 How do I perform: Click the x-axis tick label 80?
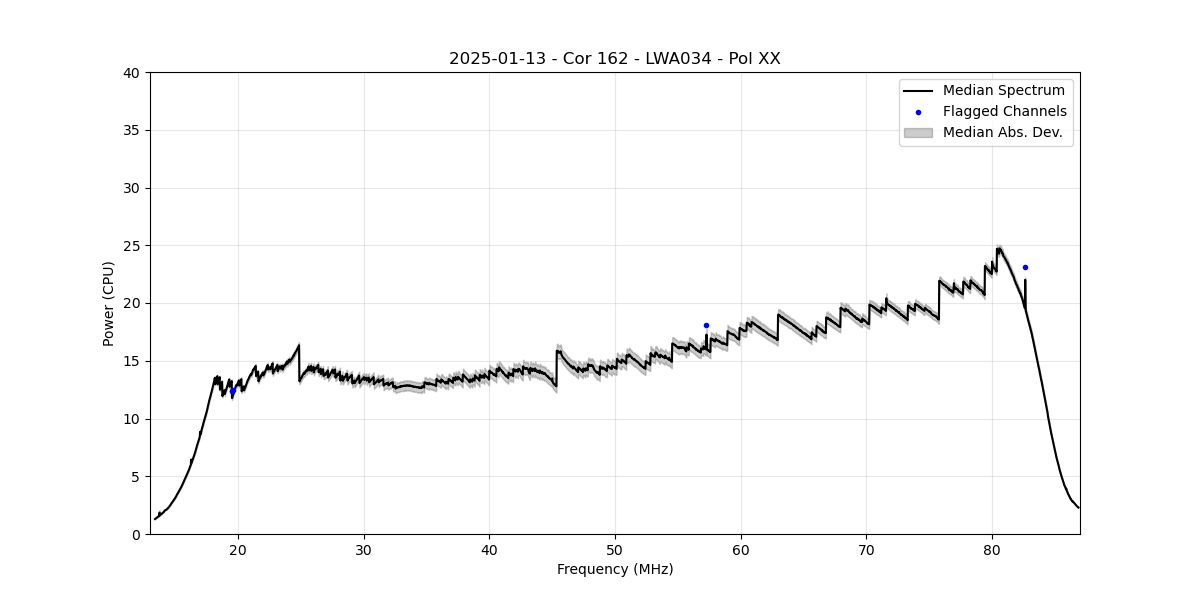(992, 549)
